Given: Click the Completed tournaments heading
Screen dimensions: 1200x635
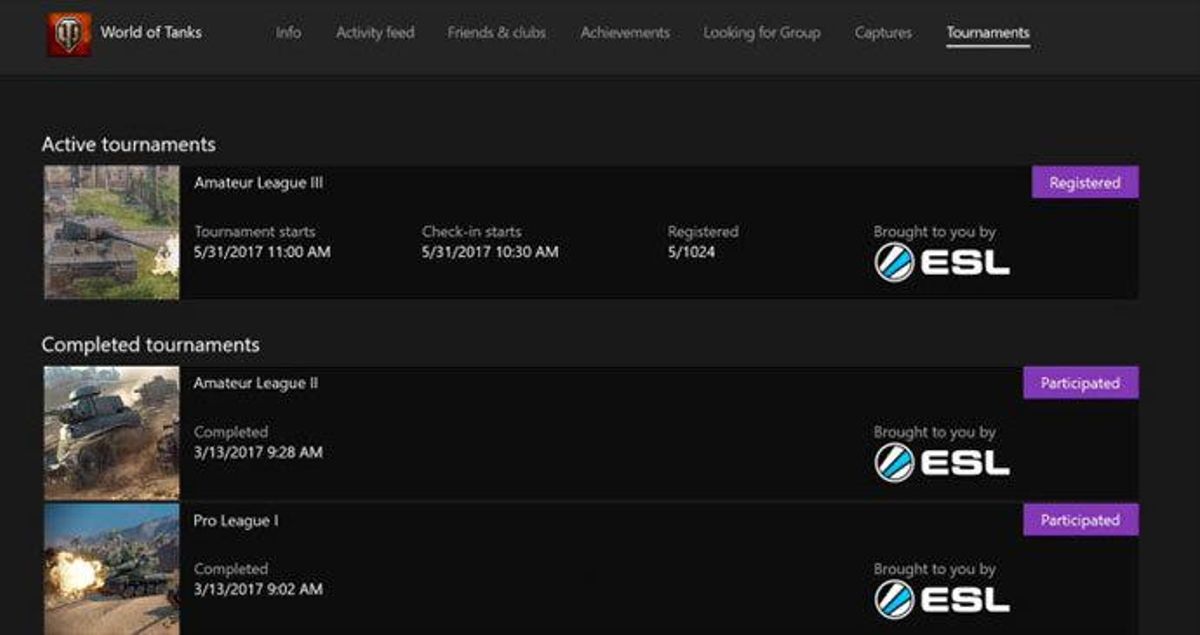Looking at the screenshot, I should tap(150, 345).
